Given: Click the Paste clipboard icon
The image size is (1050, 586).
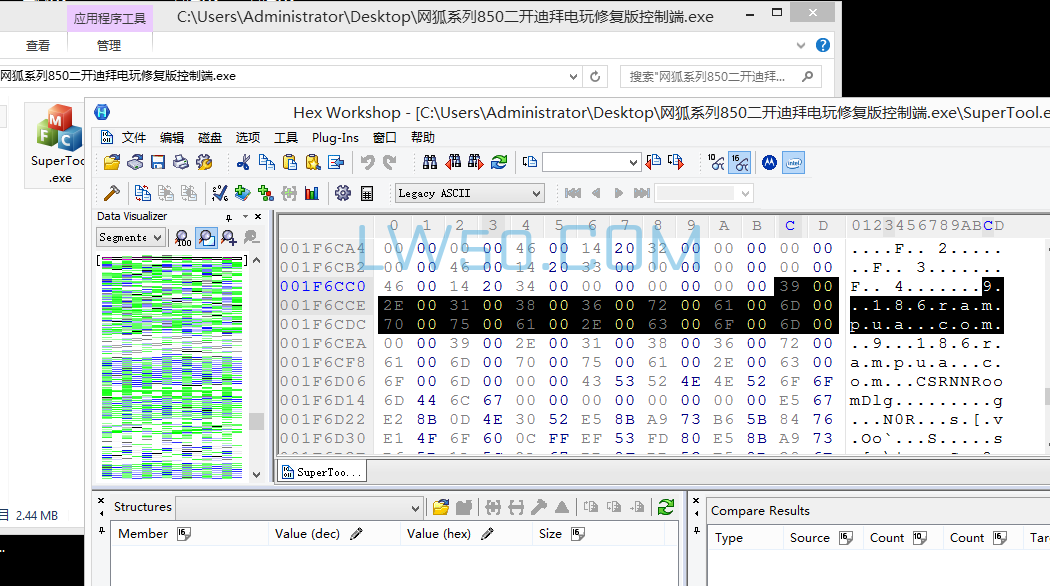Looking at the screenshot, I should coord(290,162).
